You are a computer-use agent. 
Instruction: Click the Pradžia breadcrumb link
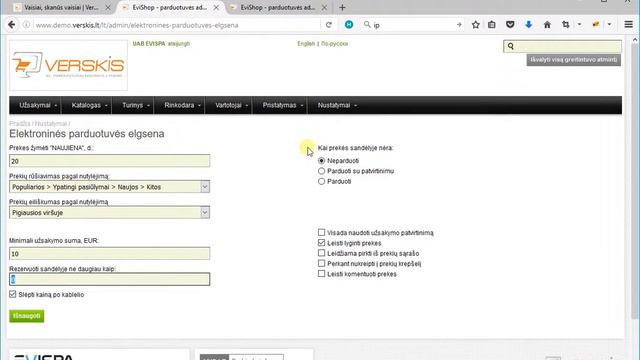[20, 123]
